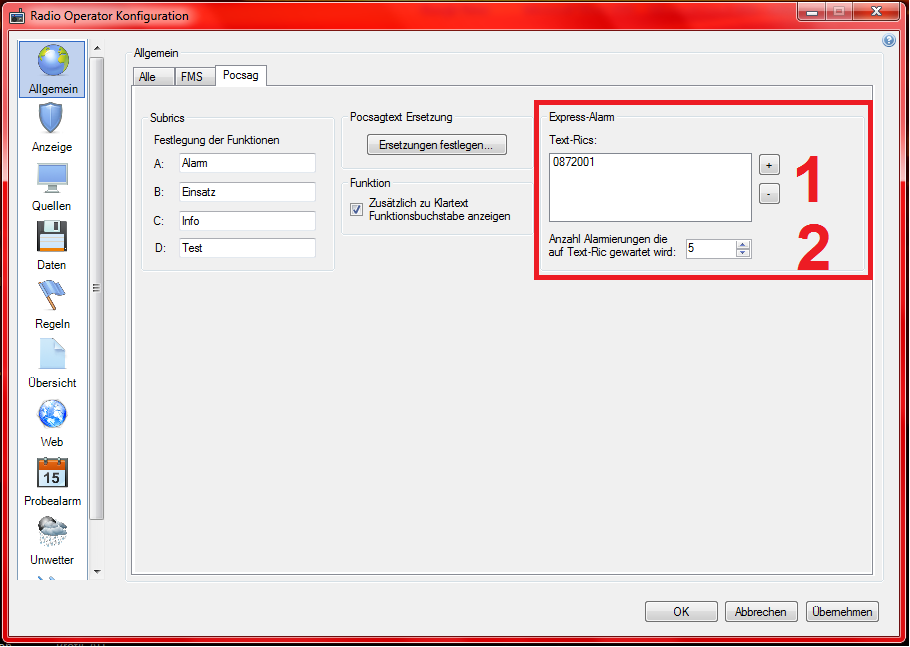
Task: Click the sidebar scroll down arrow
Action: pos(97,572)
